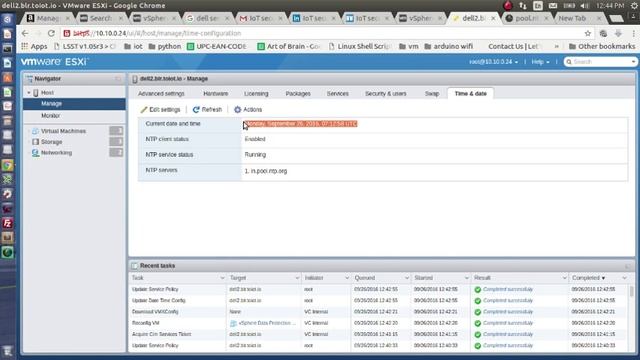
Task: Switch to the Advanced settings tab
Action: point(161,93)
